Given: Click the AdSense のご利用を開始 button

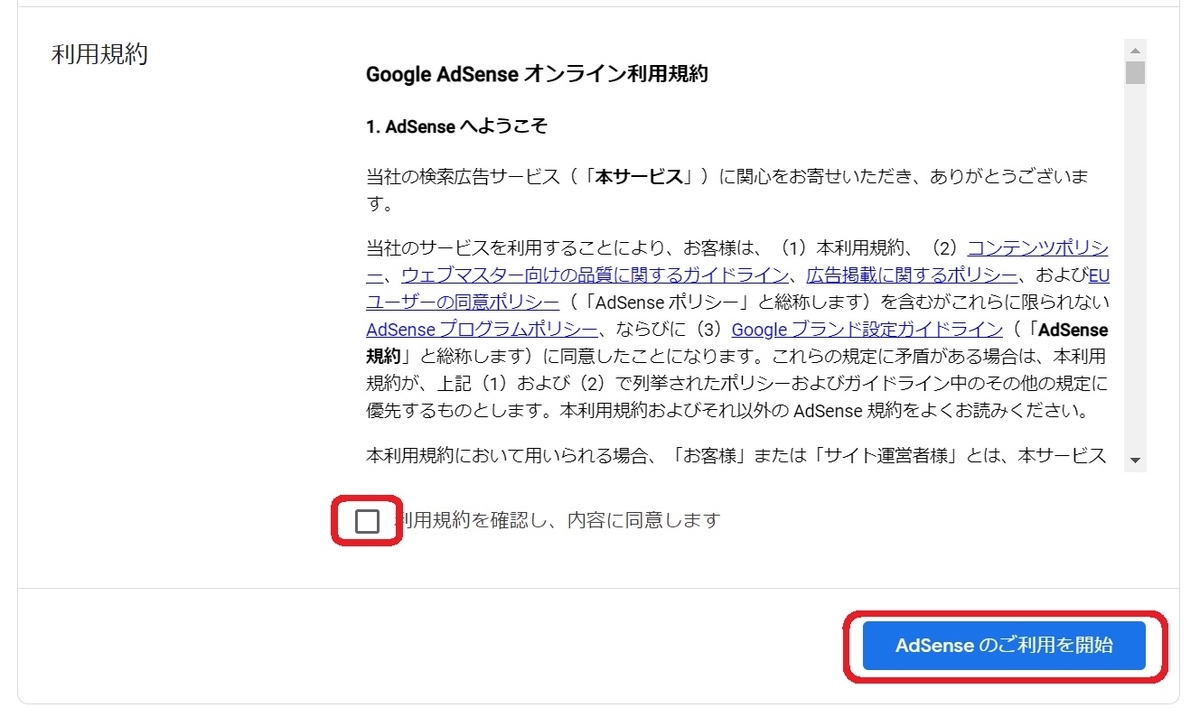Looking at the screenshot, I should click(x=1004, y=645).
